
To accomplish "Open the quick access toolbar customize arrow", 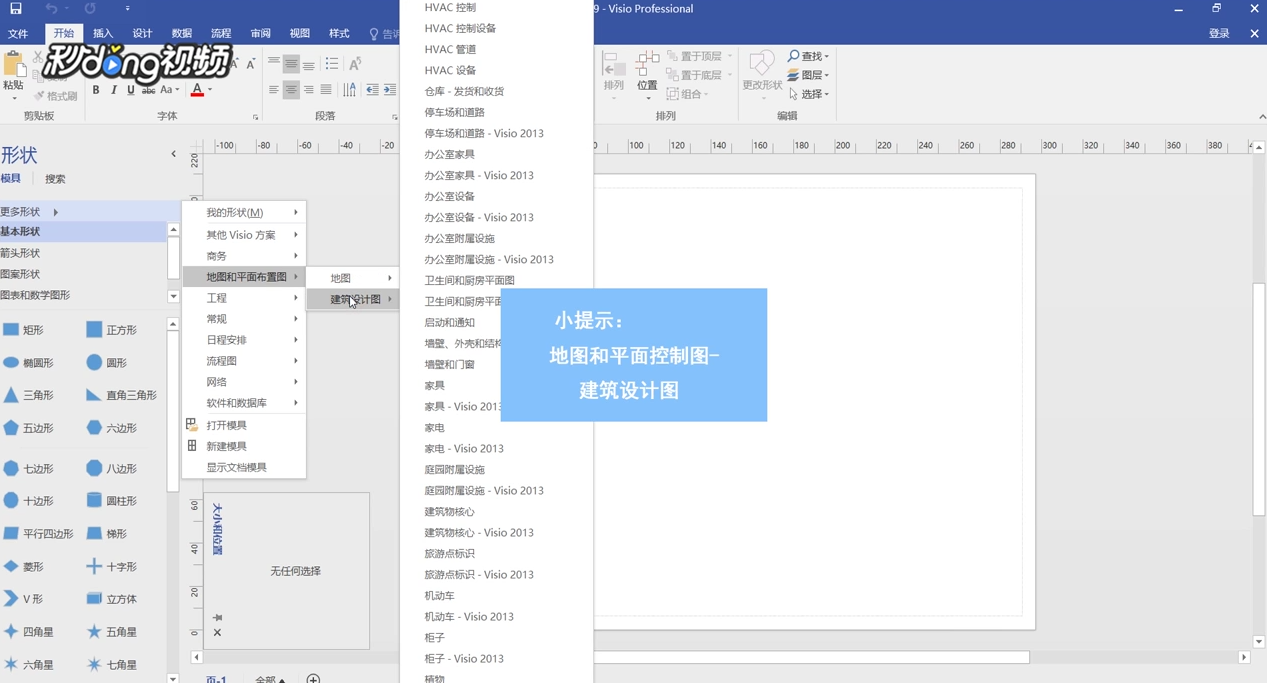I will 127,9.
